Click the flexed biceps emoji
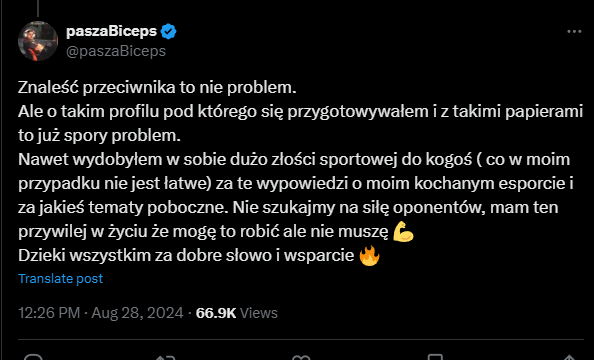This screenshot has height=360, width=594. click(x=403, y=232)
